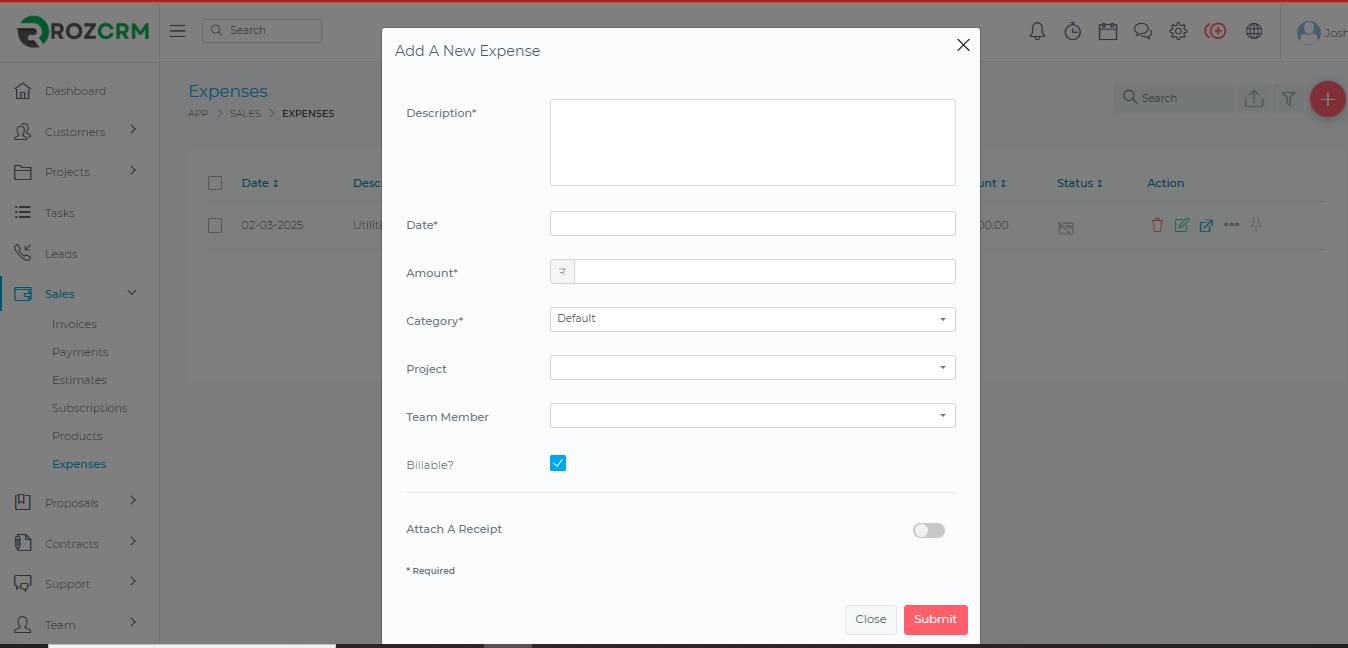The height and width of the screenshot is (648, 1348).
Task: Open the calendar icon in top bar
Action: pos(1107,31)
